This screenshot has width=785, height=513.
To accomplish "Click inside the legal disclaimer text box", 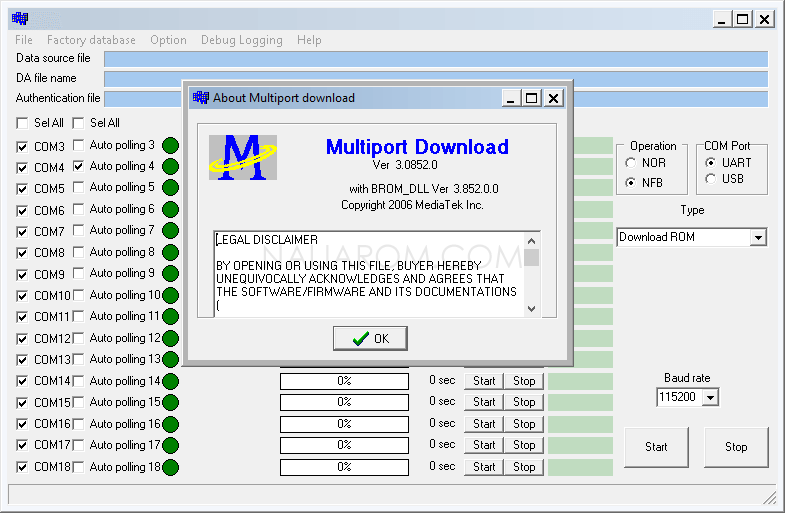I will tap(369, 274).
